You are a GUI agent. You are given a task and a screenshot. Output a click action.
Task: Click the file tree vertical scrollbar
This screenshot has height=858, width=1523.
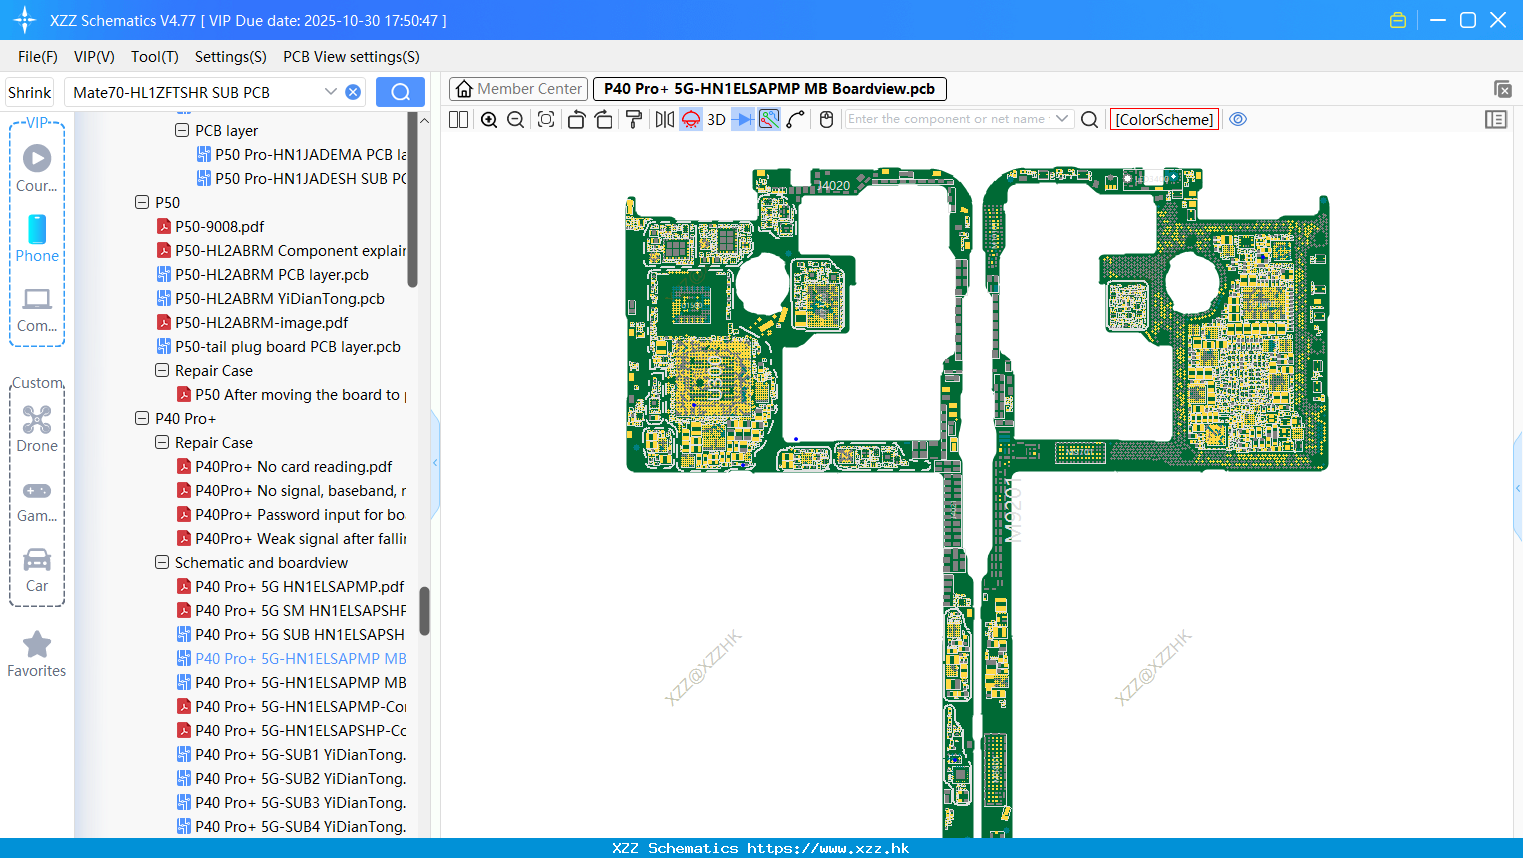[x=424, y=610]
